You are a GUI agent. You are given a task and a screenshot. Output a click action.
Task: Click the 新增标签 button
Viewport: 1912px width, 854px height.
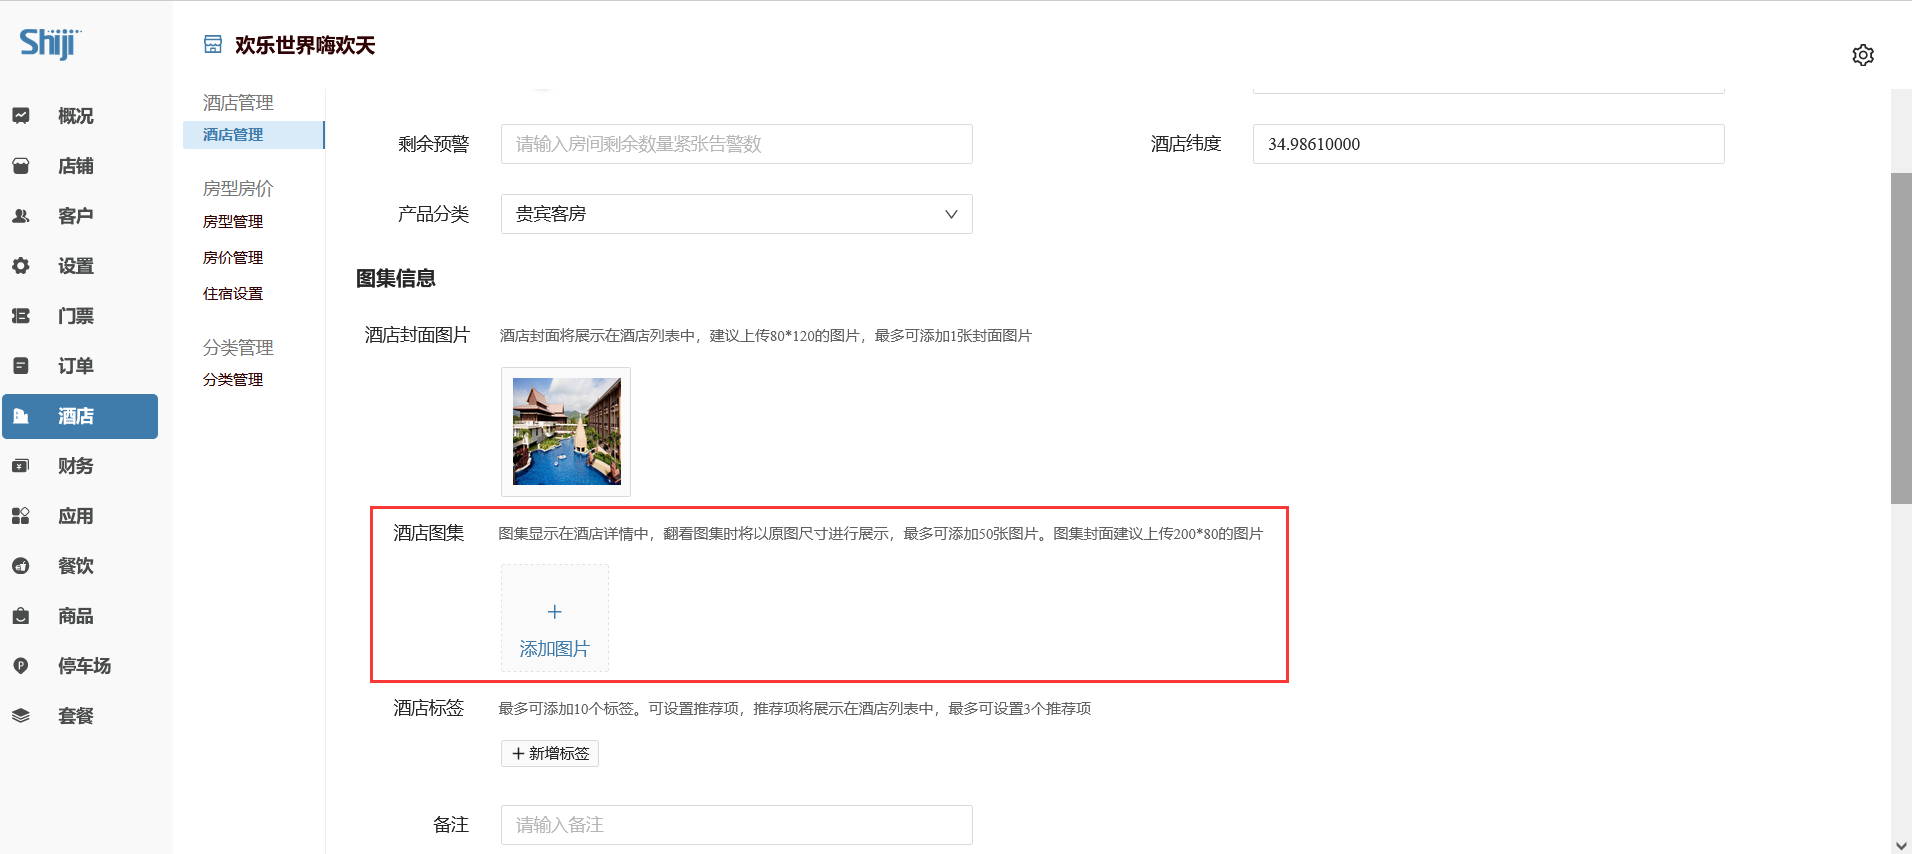pyautogui.click(x=550, y=753)
